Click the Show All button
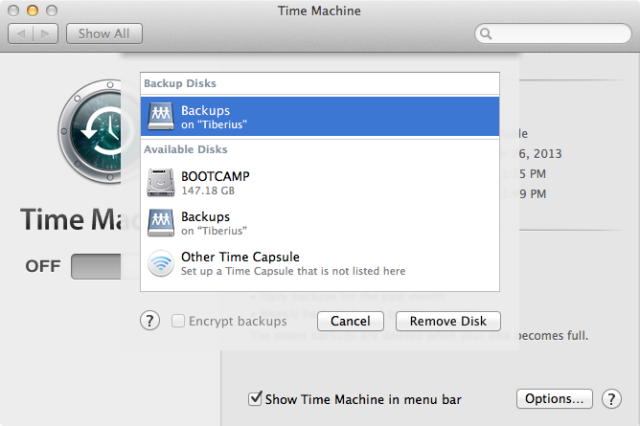Image resolution: width=640 pixels, height=426 pixels. (x=104, y=33)
